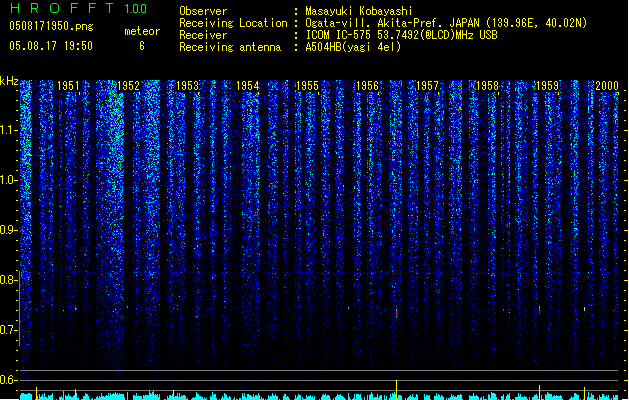Click the red meteor echo after 1956
This screenshot has width=629, height=400.
click(x=396, y=313)
